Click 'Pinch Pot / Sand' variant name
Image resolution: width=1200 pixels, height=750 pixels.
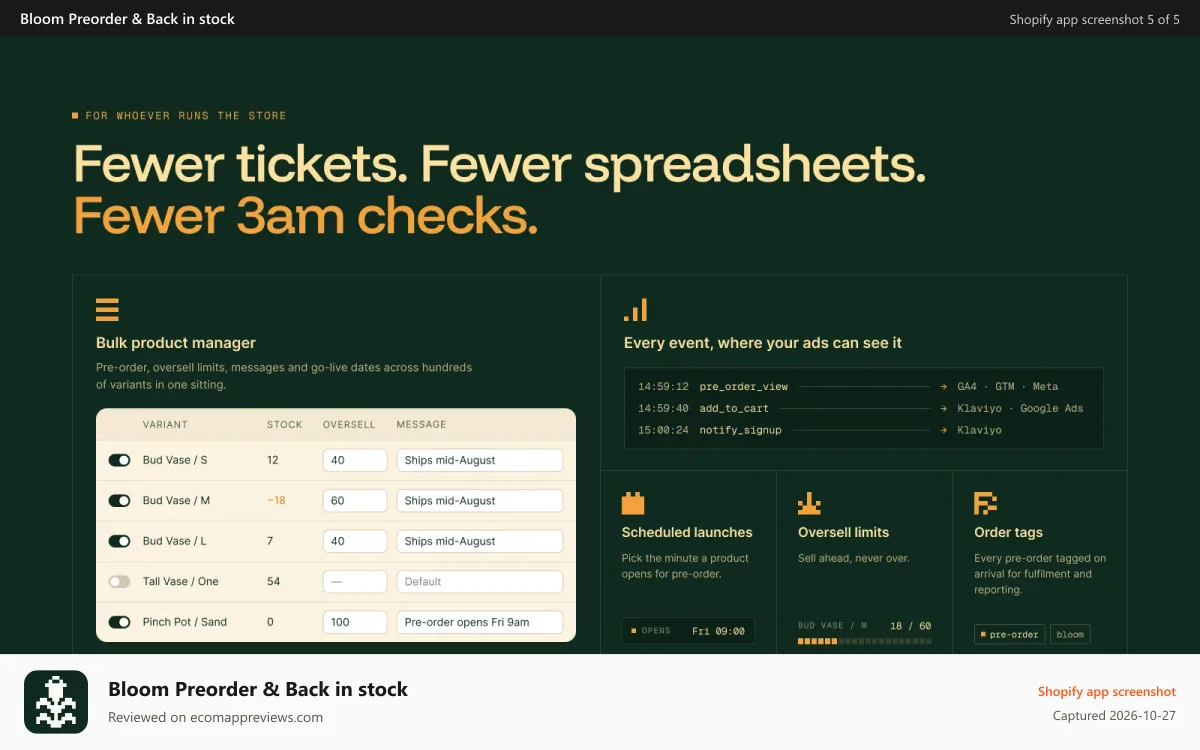(185, 622)
